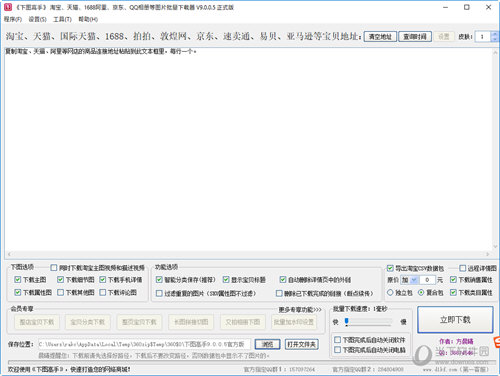Toggle 智能分类保存(推荐) checkbox
The height and width of the screenshot is (376, 500).
point(159,279)
